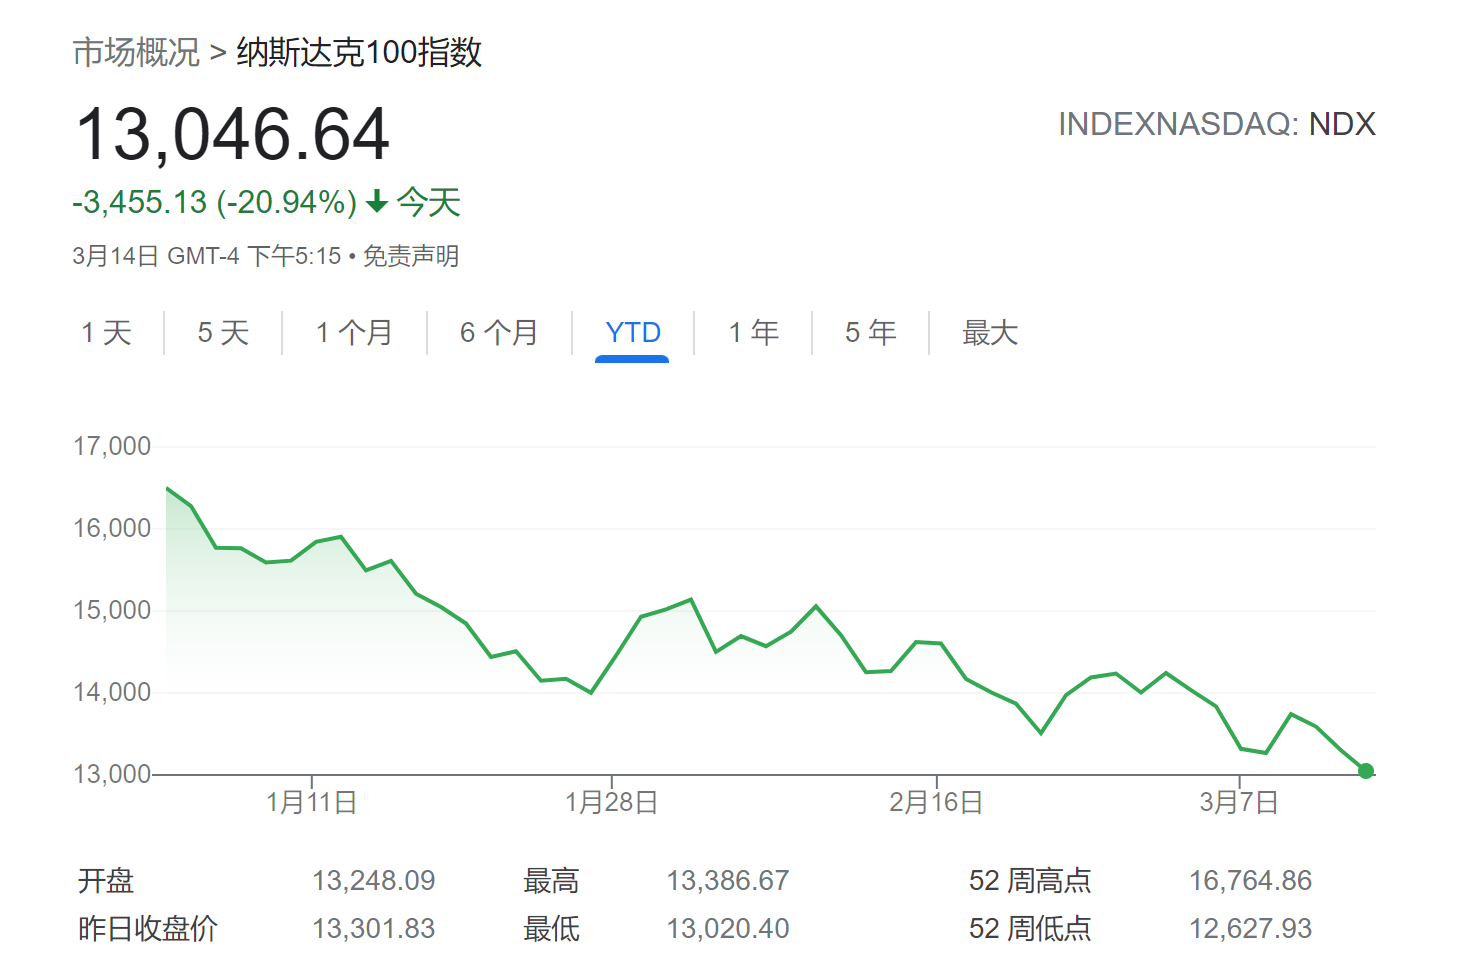The width and height of the screenshot is (1460, 976).
Task: Click the 52 周低点 label
Action: (1030, 928)
